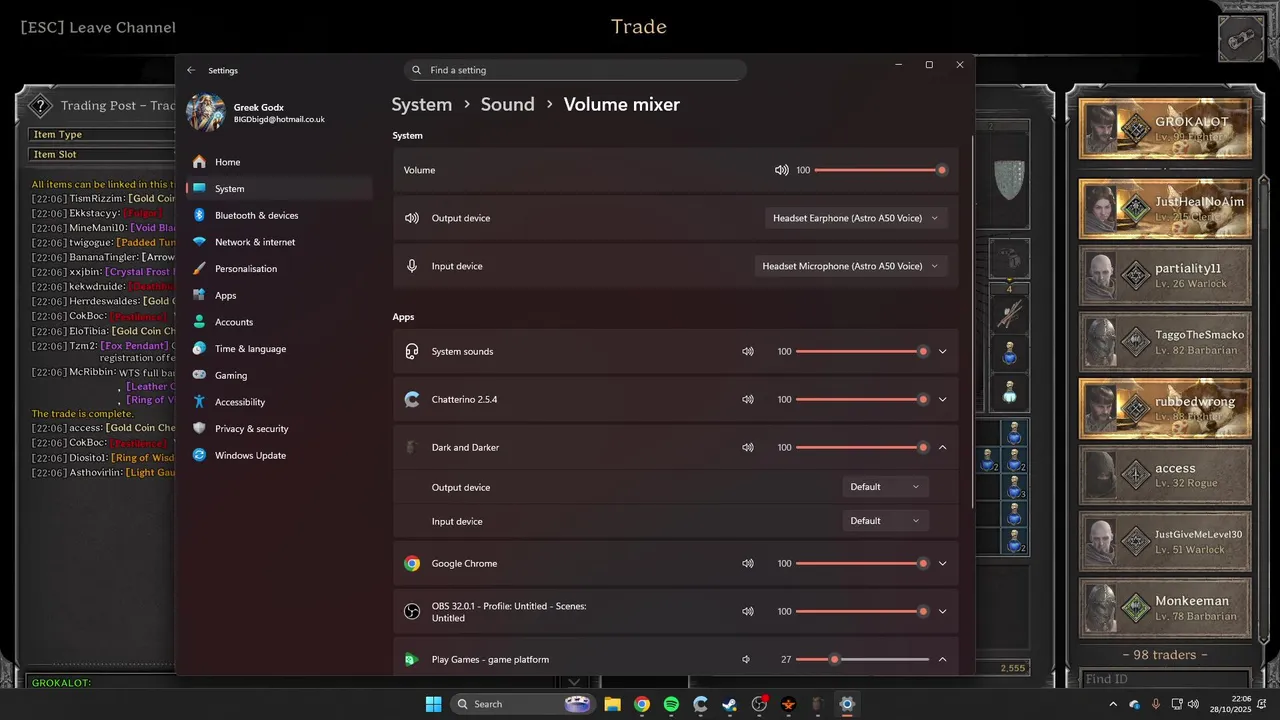Open Windows Update settings
This screenshot has width=1280, height=720.
pos(279,455)
